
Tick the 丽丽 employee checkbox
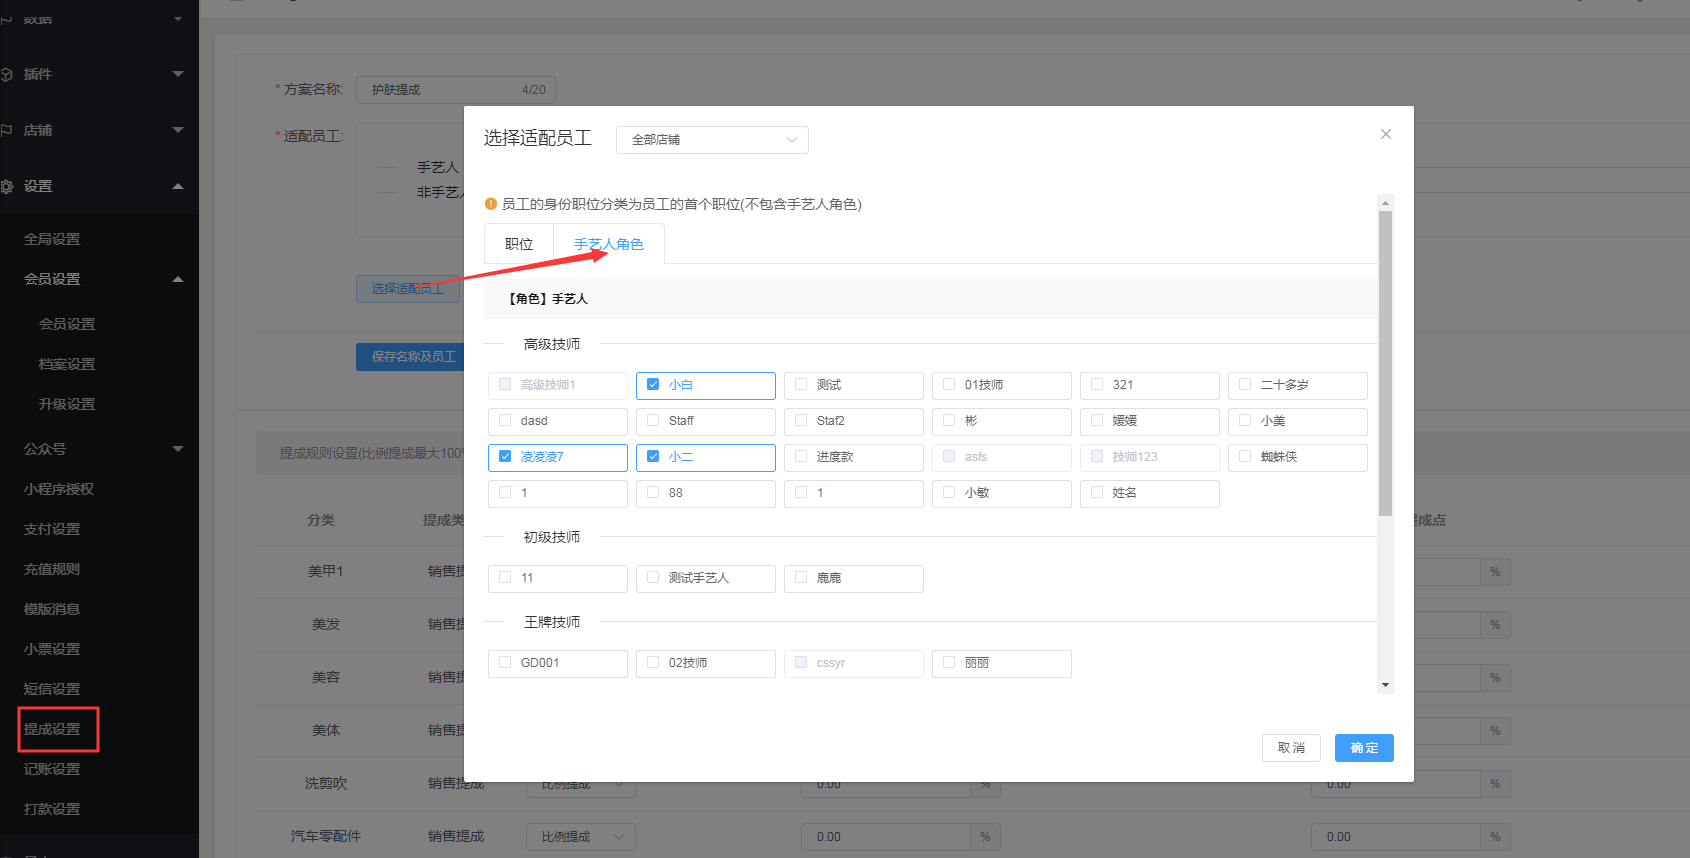click(x=949, y=663)
